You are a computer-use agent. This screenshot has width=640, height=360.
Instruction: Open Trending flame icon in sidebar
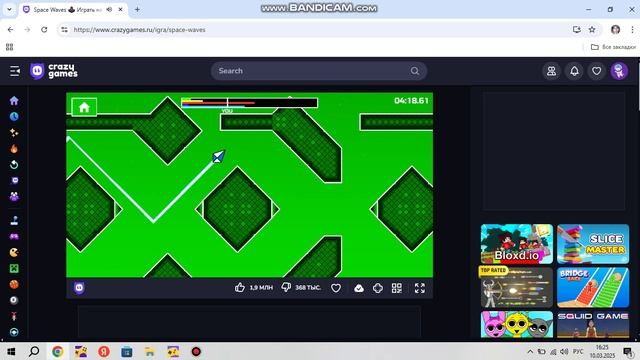(x=14, y=149)
